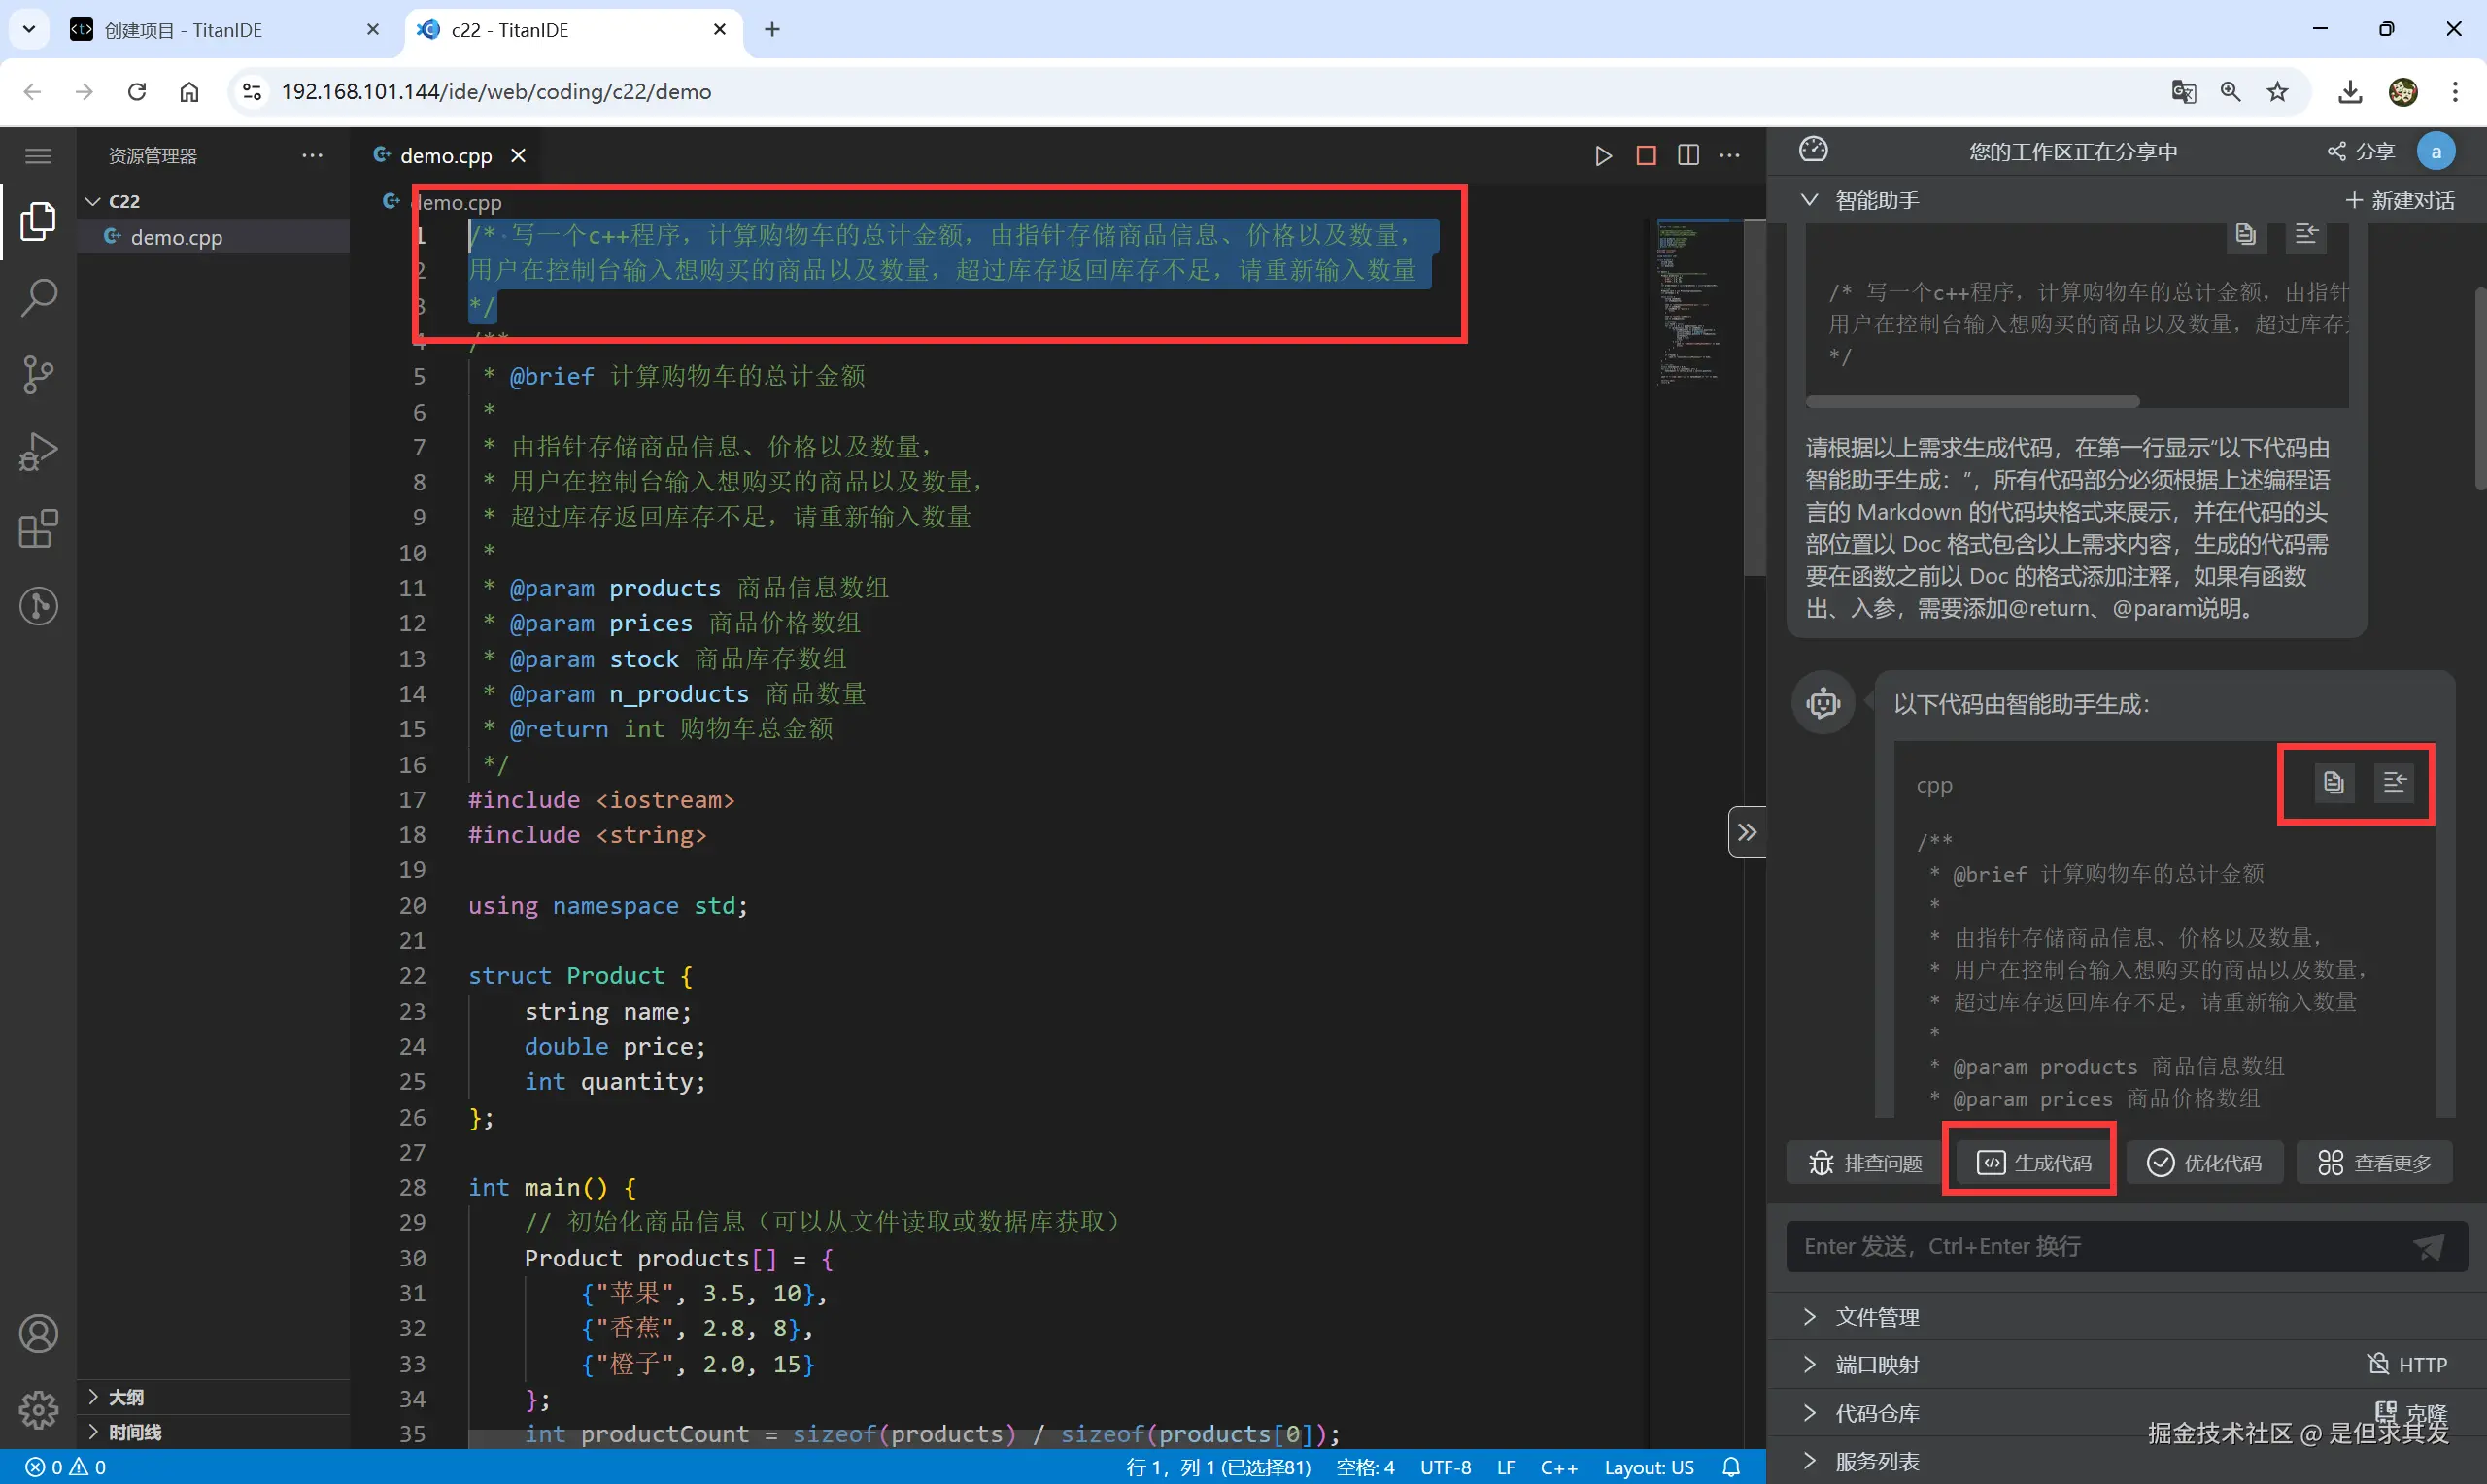The image size is (2487, 1484).
Task: Collapse the 智能助手 panel
Action: pos(1810,200)
